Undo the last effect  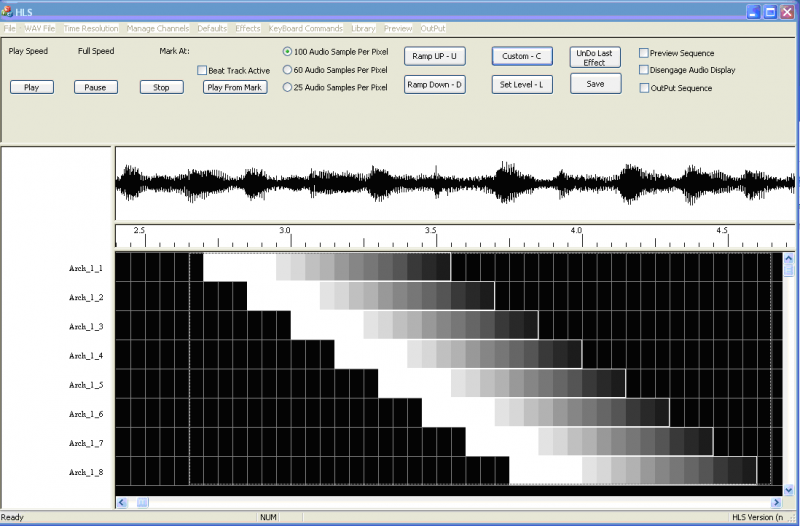point(594,57)
